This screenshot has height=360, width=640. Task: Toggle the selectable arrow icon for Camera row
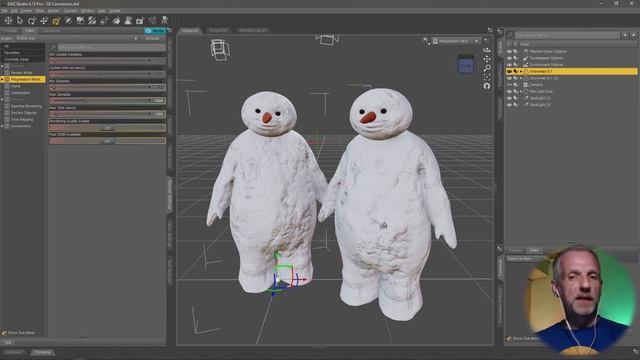[516, 84]
